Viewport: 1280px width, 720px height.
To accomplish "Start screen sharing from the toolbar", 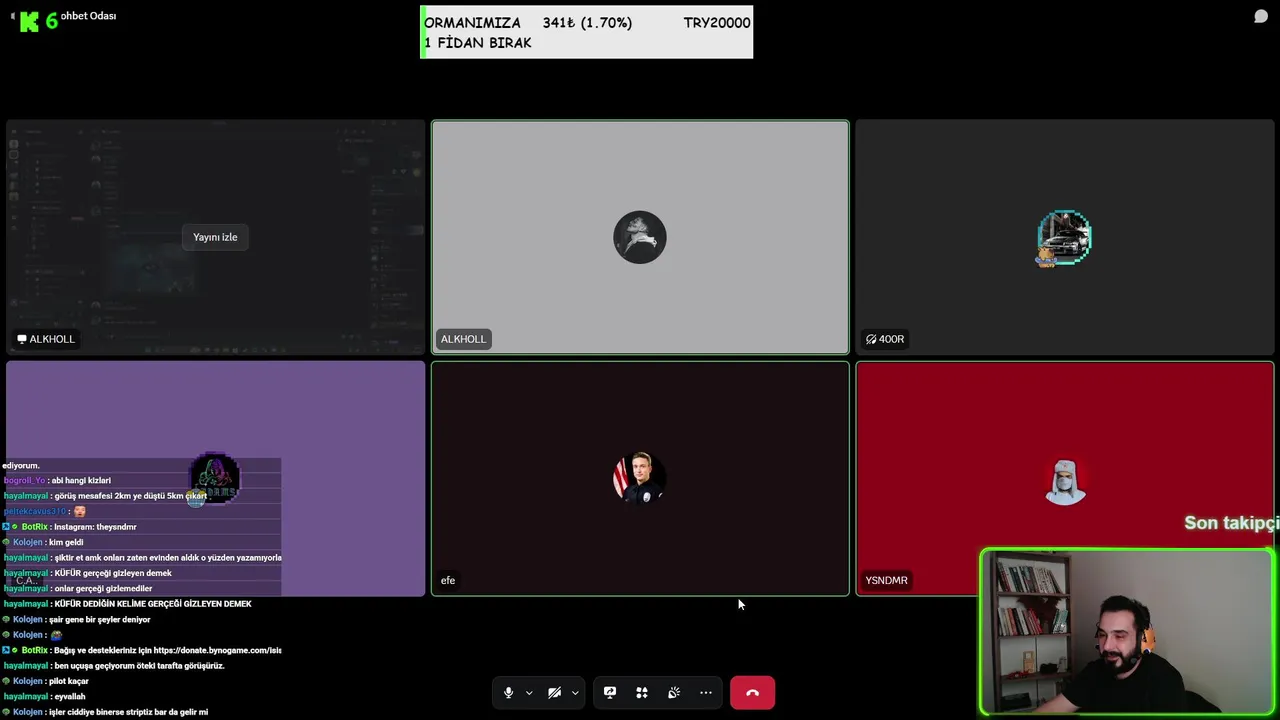I will (610, 693).
